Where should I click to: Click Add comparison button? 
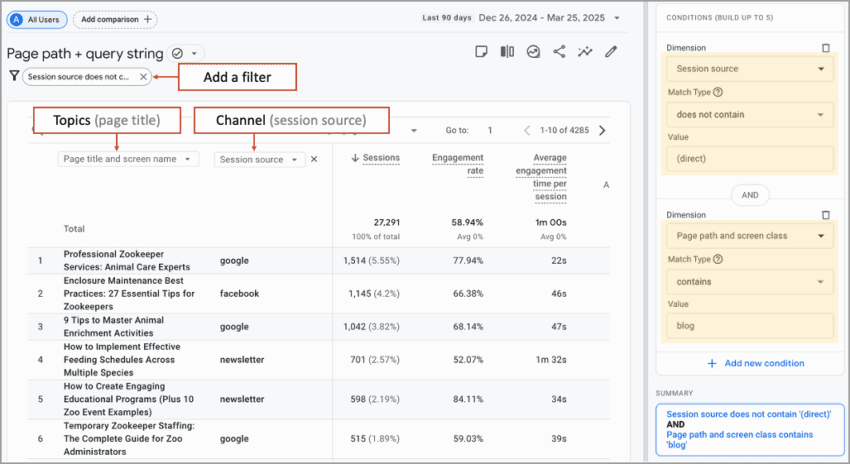coord(115,20)
